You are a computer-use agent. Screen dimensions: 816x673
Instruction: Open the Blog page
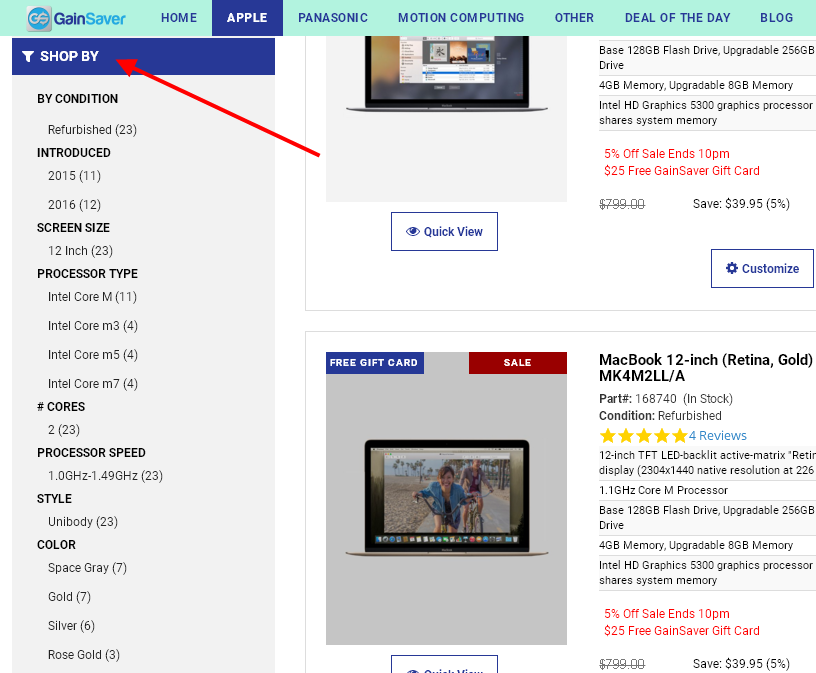coord(776,18)
